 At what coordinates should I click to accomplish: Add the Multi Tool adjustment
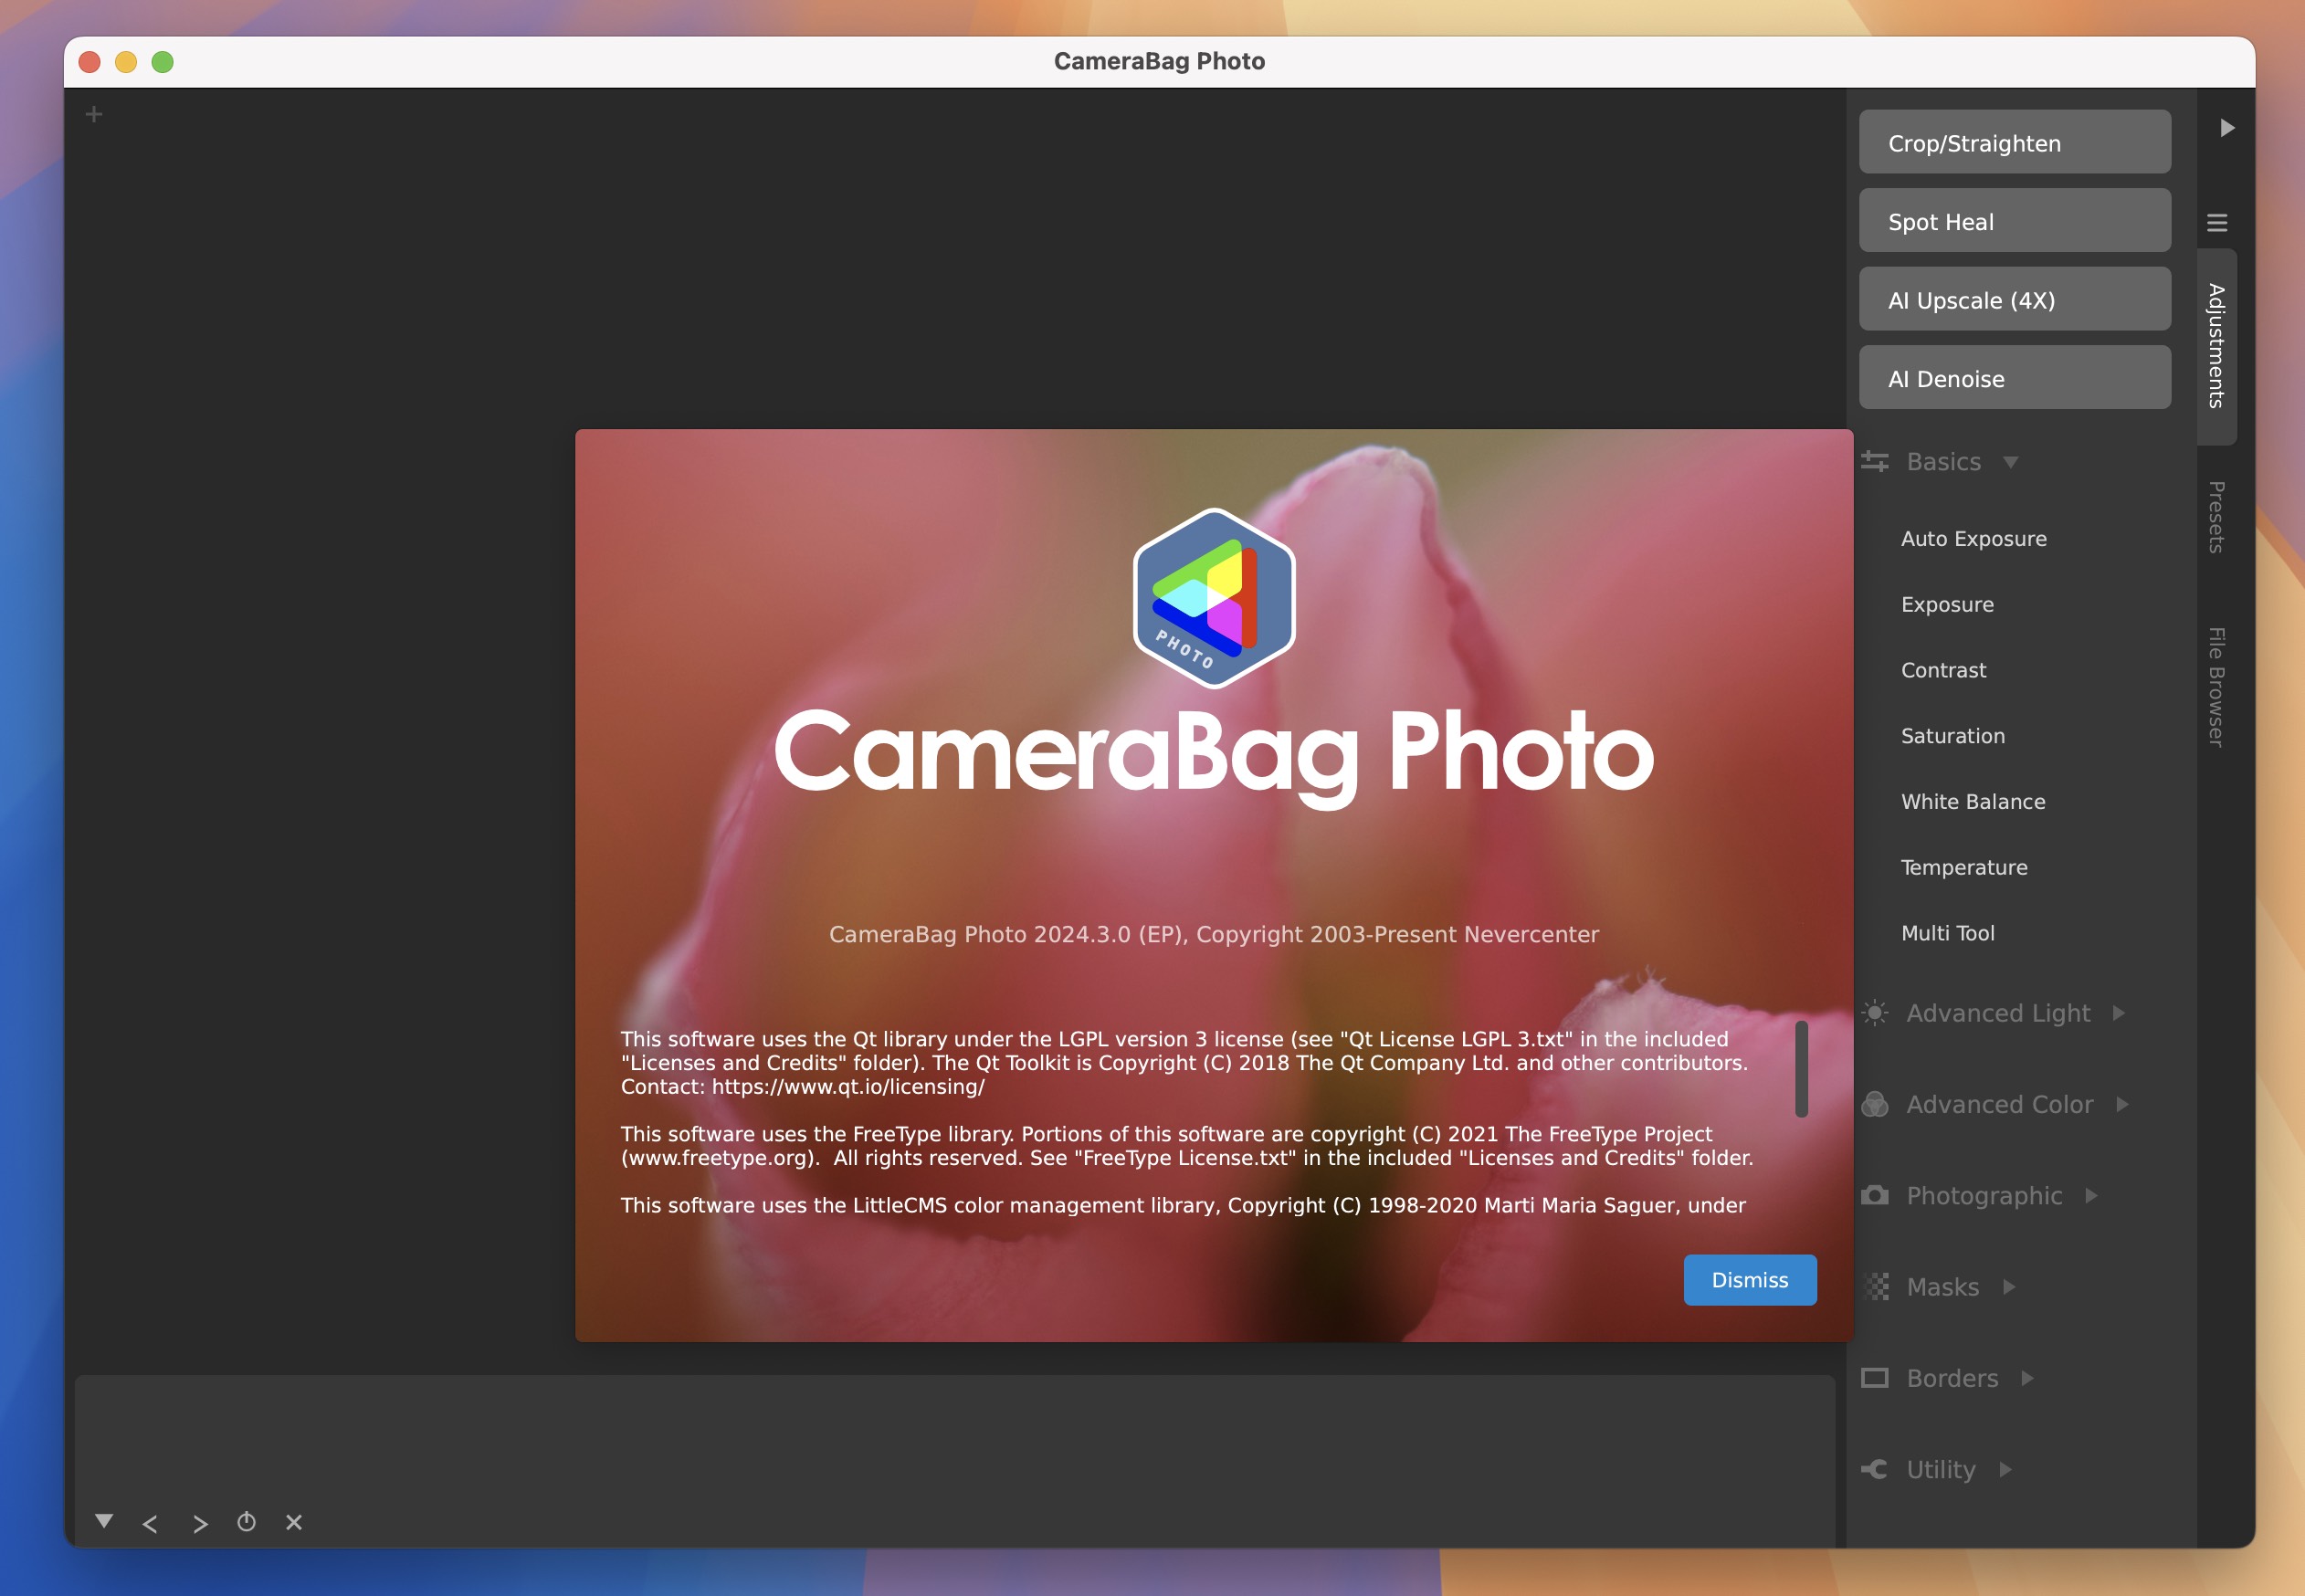(x=1947, y=933)
